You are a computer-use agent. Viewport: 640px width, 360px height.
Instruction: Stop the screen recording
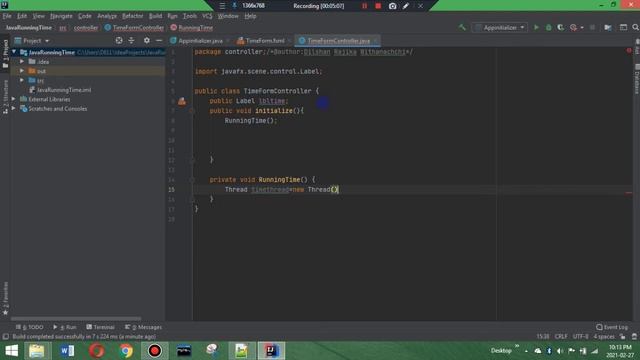point(378,6)
